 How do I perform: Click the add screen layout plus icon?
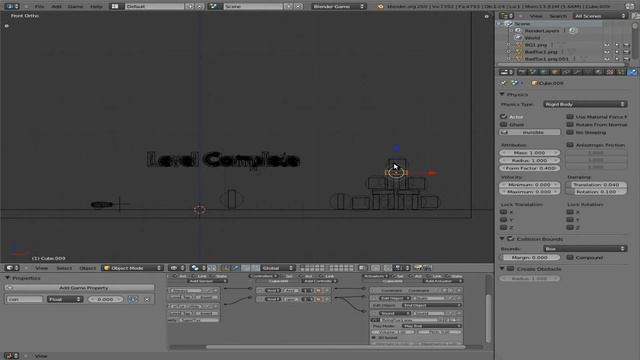click(x=190, y=6)
